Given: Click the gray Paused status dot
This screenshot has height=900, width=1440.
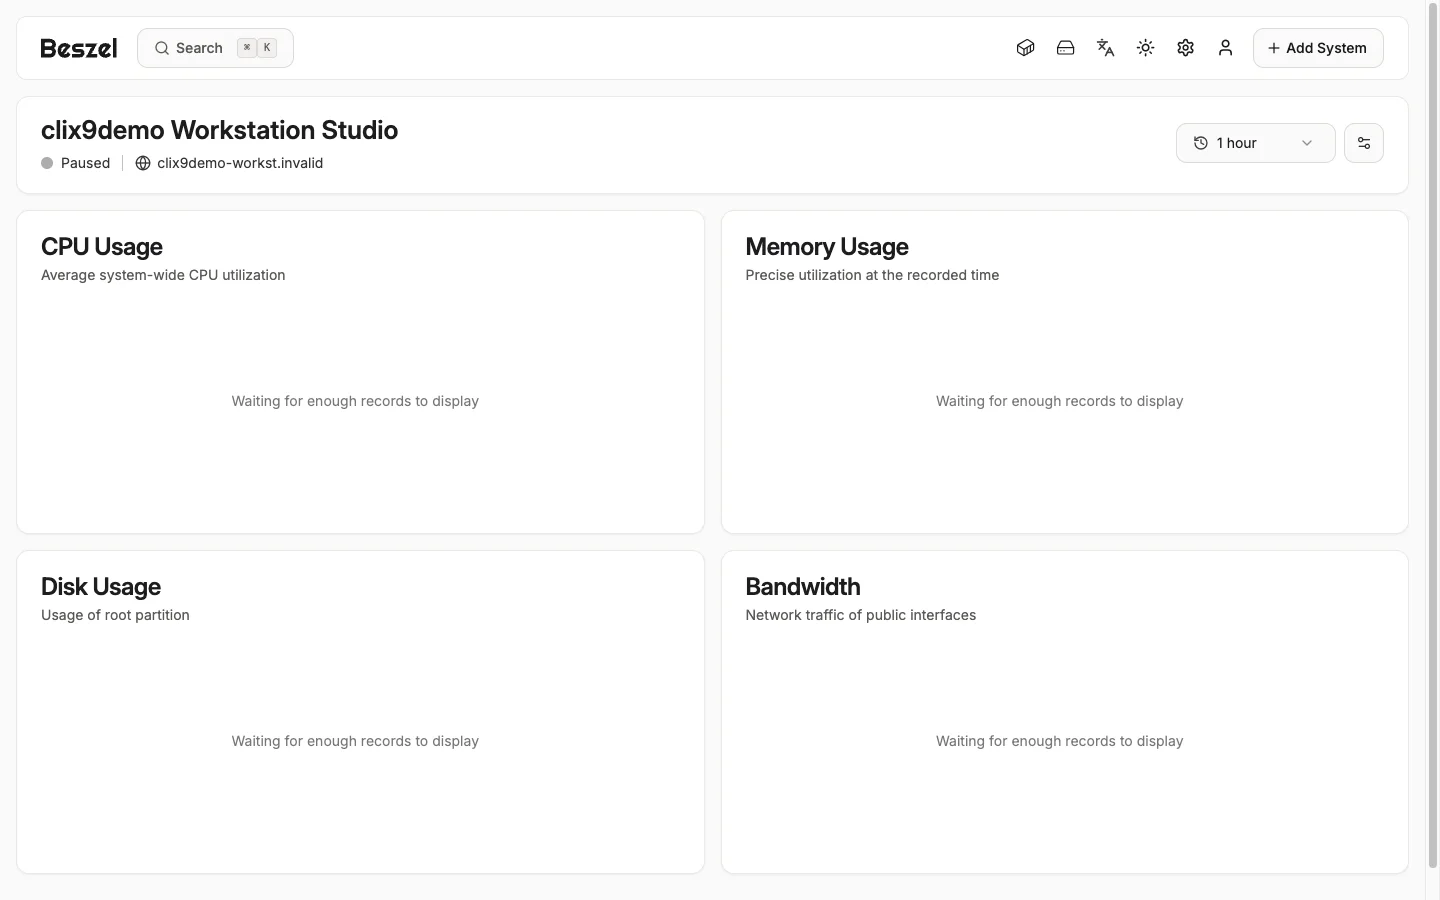Looking at the screenshot, I should [x=47, y=163].
